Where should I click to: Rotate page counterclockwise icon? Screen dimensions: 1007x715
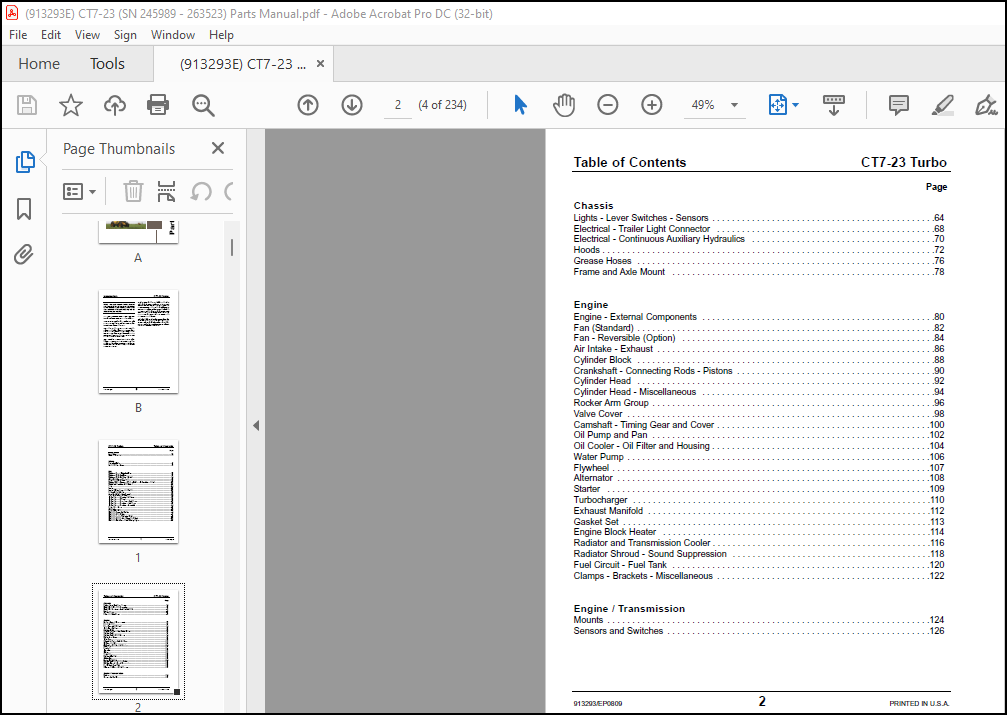click(201, 191)
